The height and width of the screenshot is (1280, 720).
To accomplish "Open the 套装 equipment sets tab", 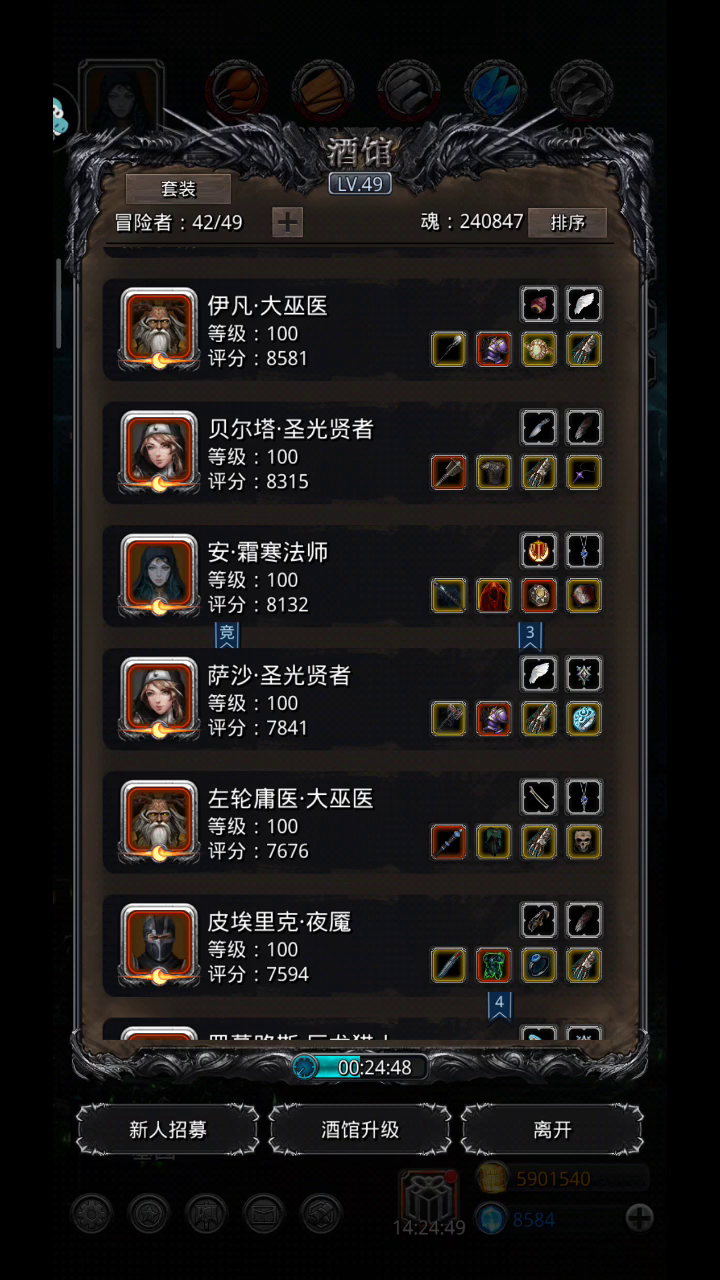I will (x=179, y=188).
